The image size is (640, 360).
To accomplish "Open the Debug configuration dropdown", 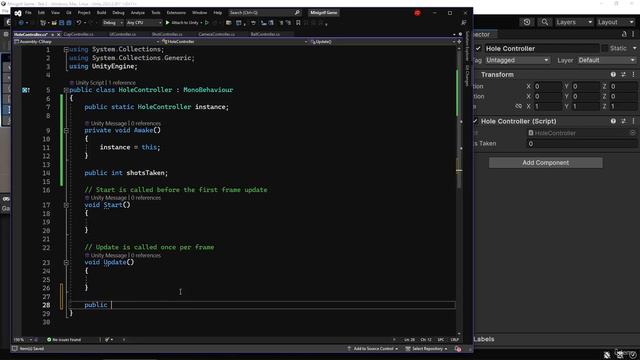I will (112, 23).
